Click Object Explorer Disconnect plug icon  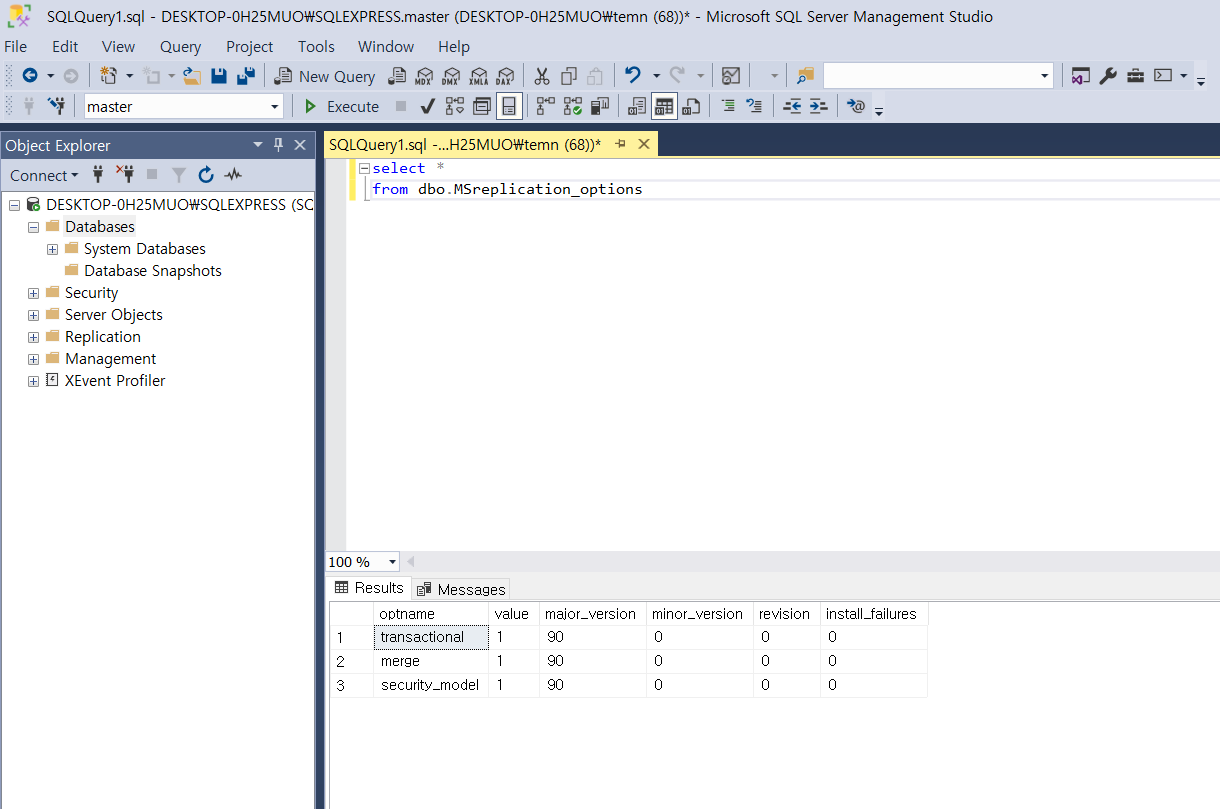click(125, 175)
